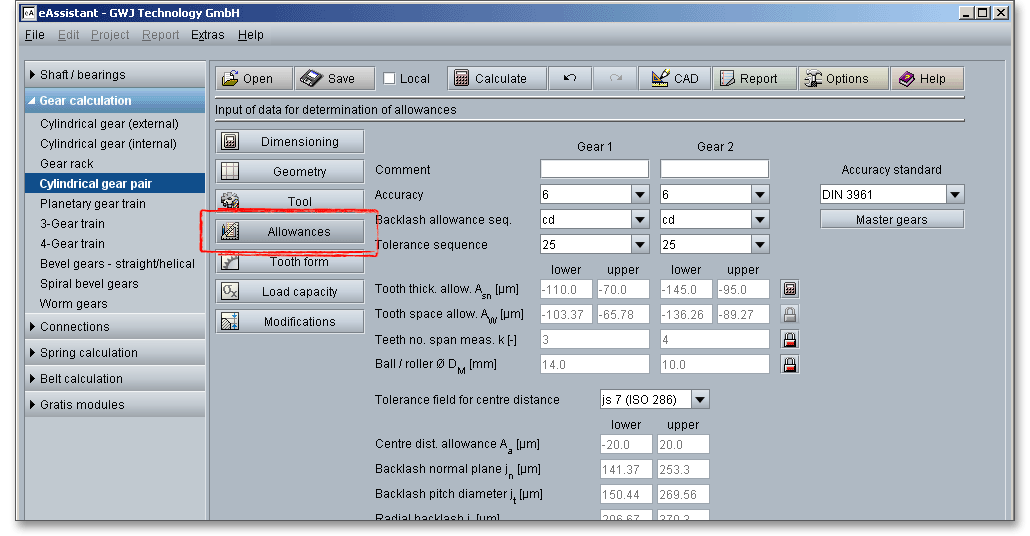
Task: Click the calculator icon beside tooth thickness allowance
Action: click(790, 289)
